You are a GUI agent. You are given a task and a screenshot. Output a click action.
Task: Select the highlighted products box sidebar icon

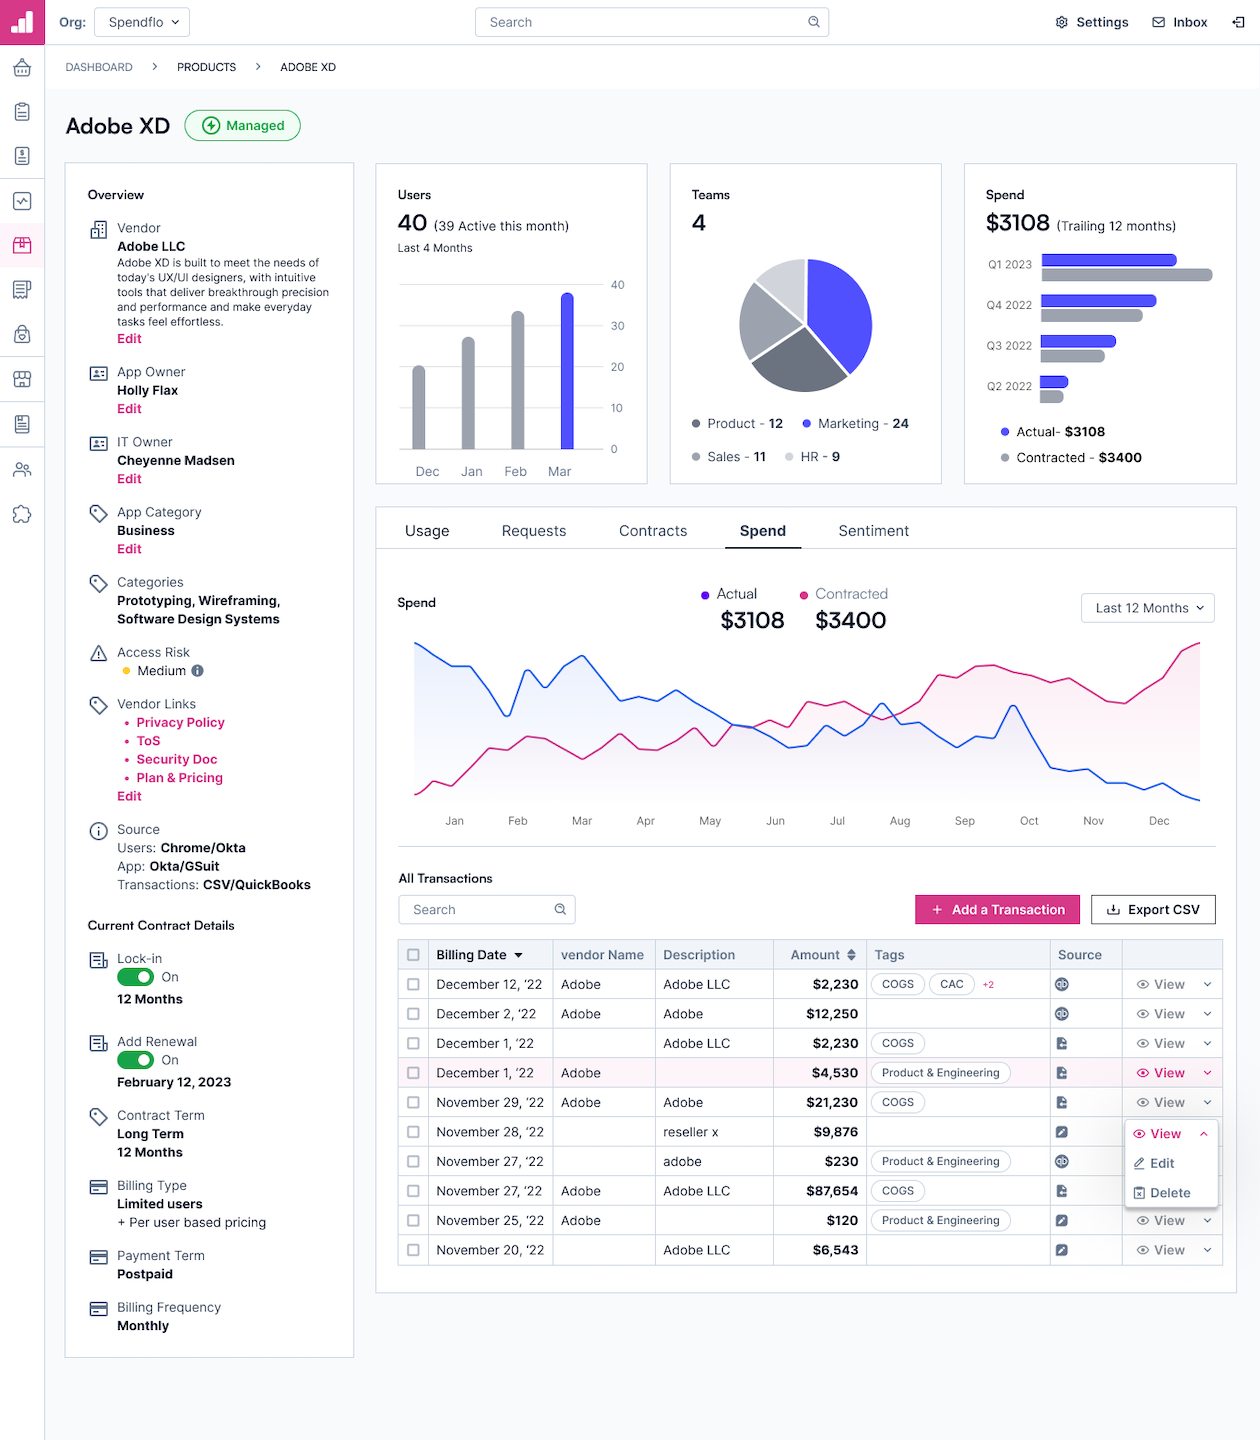pos(22,245)
